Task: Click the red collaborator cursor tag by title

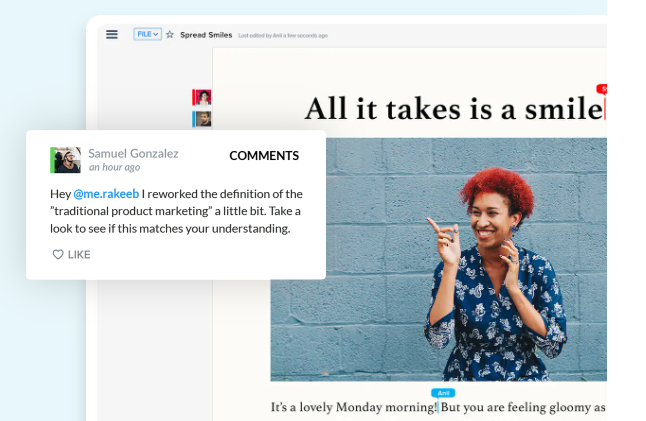Action: [x=602, y=89]
